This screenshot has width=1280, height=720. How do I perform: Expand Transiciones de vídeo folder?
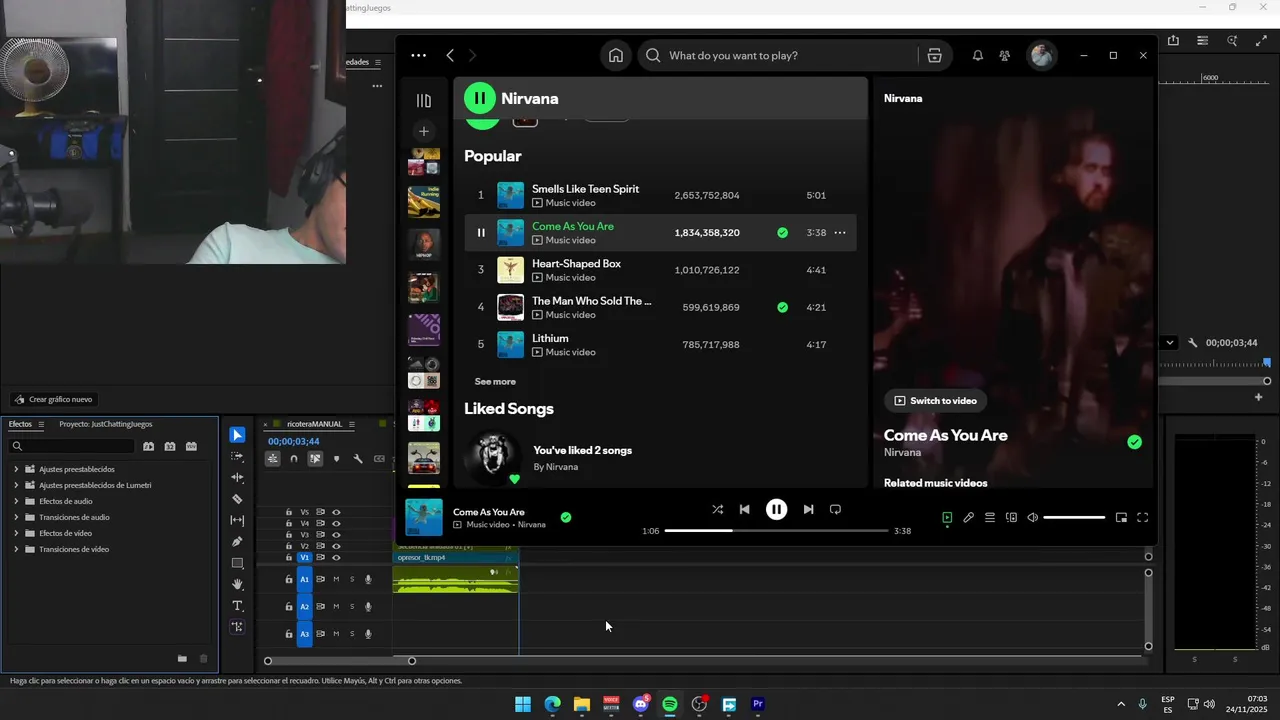click(16, 549)
